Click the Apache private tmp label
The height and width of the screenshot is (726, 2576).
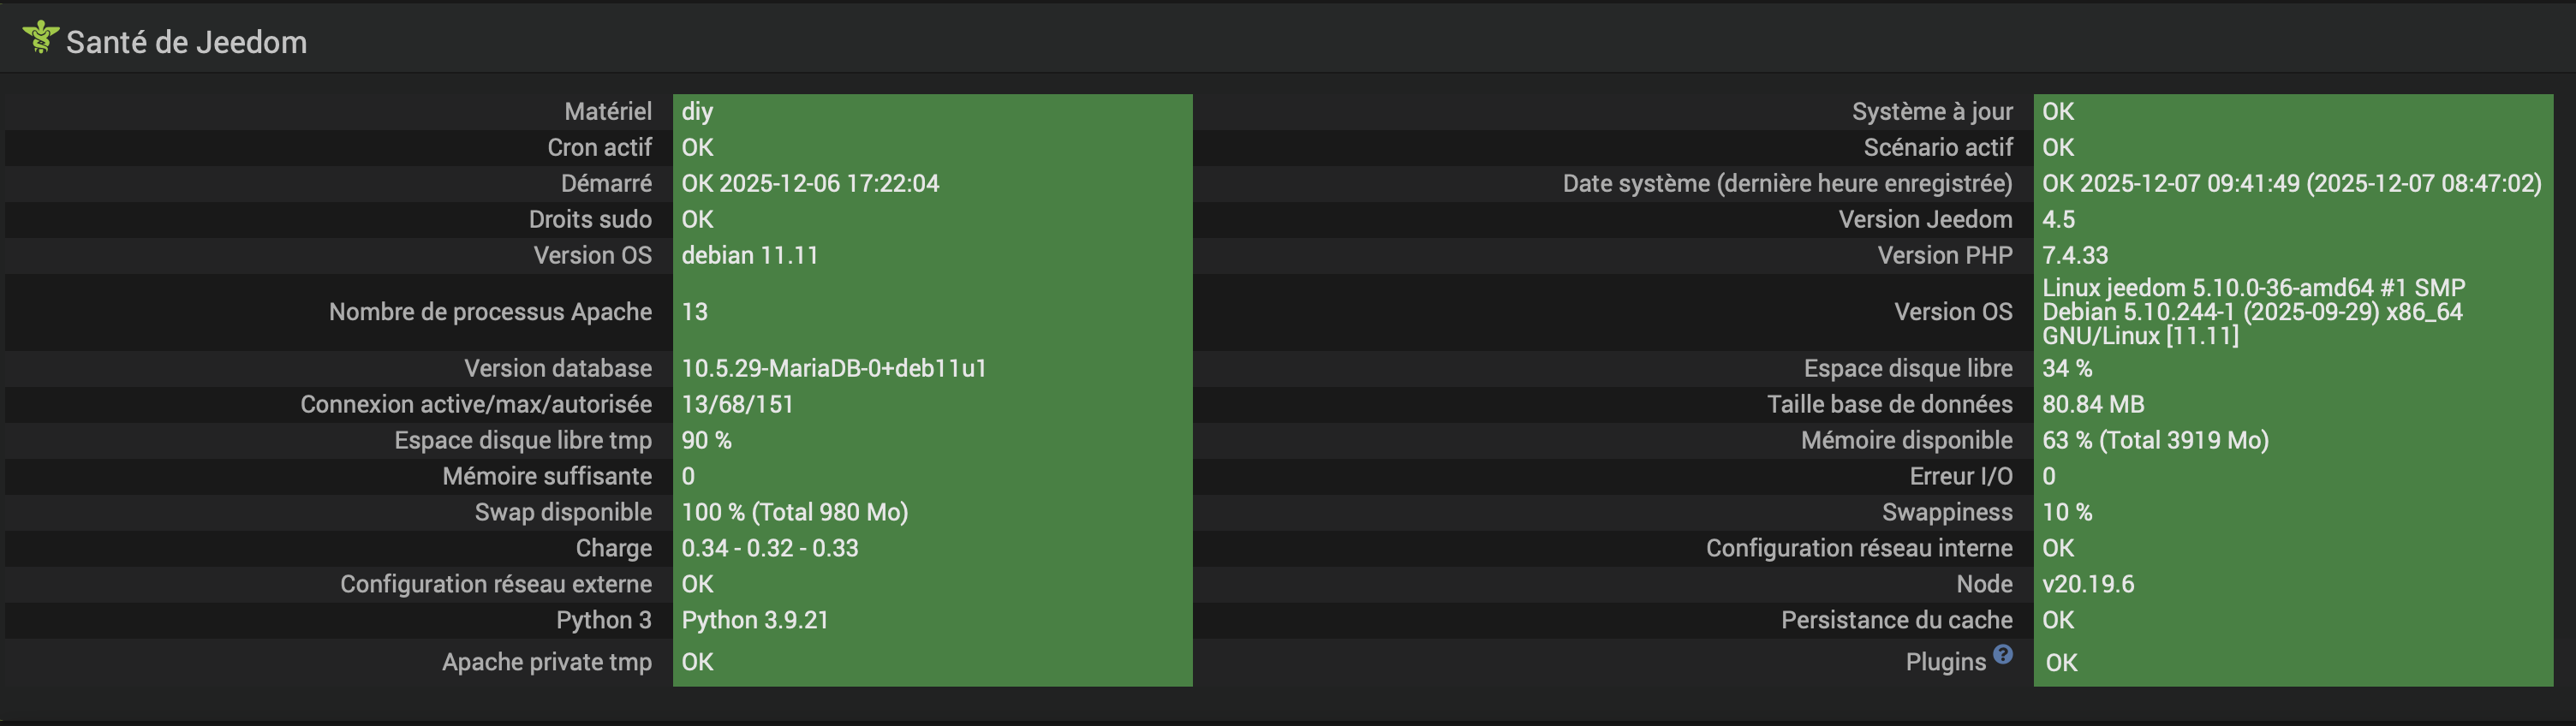pyautogui.click(x=546, y=662)
